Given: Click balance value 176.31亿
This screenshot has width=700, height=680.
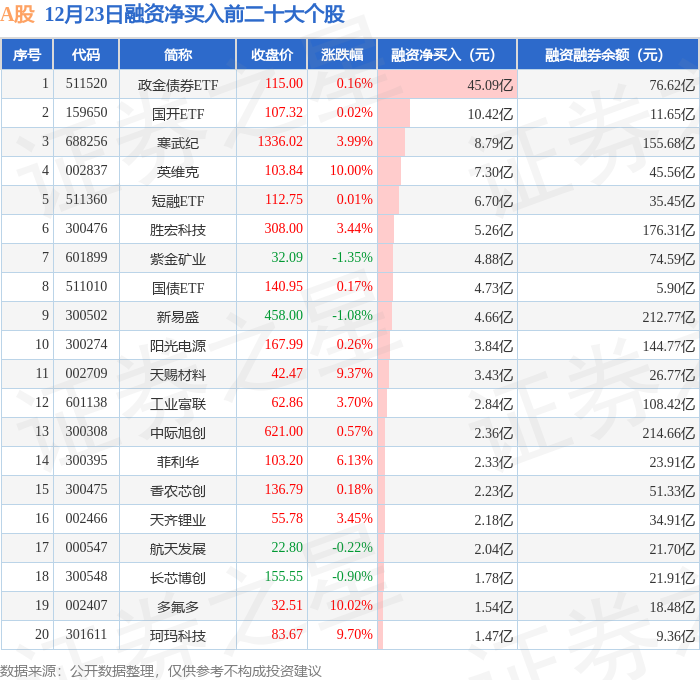Looking at the screenshot, I should [x=669, y=230].
